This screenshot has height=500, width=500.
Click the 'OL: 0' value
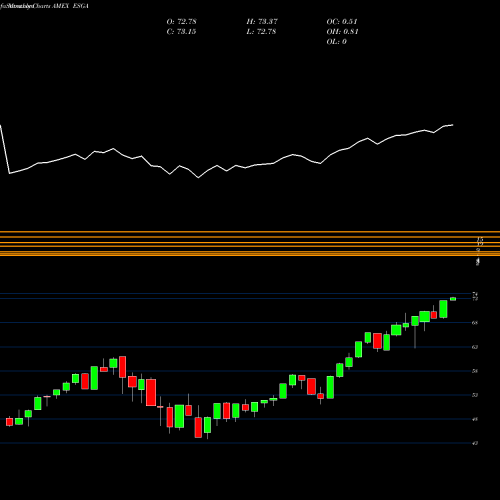(x=336, y=42)
